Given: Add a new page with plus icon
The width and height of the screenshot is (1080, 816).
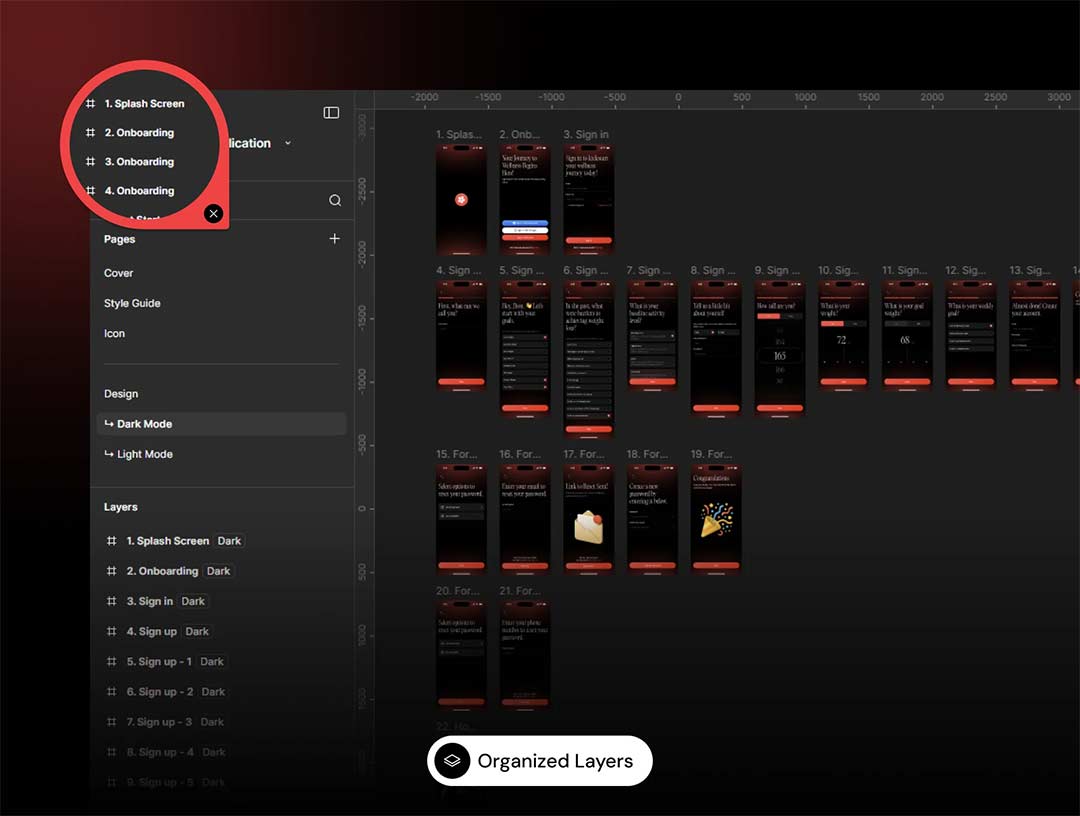Looking at the screenshot, I should pos(334,239).
